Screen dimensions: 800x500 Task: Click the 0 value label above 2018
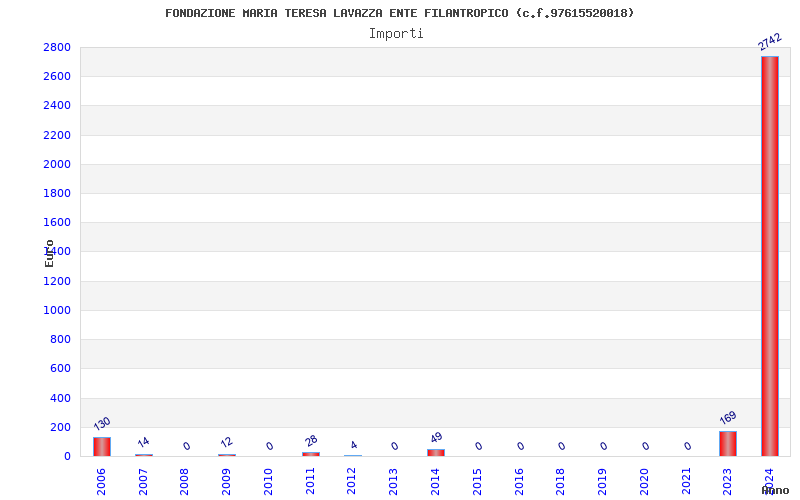[x=561, y=446]
